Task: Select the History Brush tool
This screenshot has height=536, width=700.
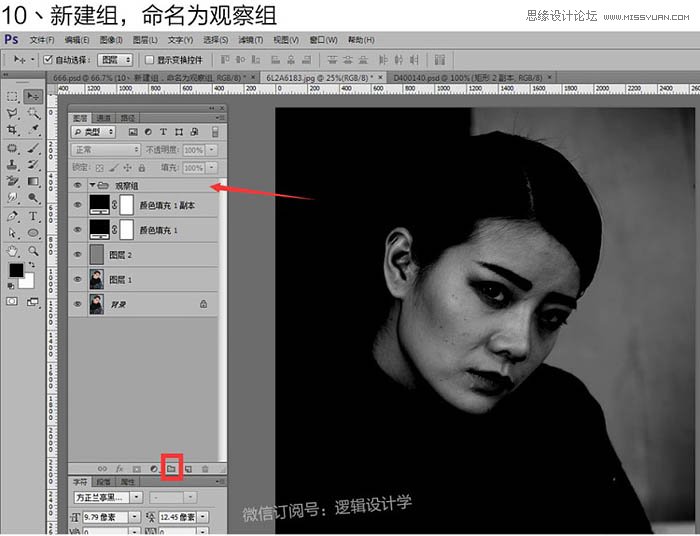Action: [33, 164]
